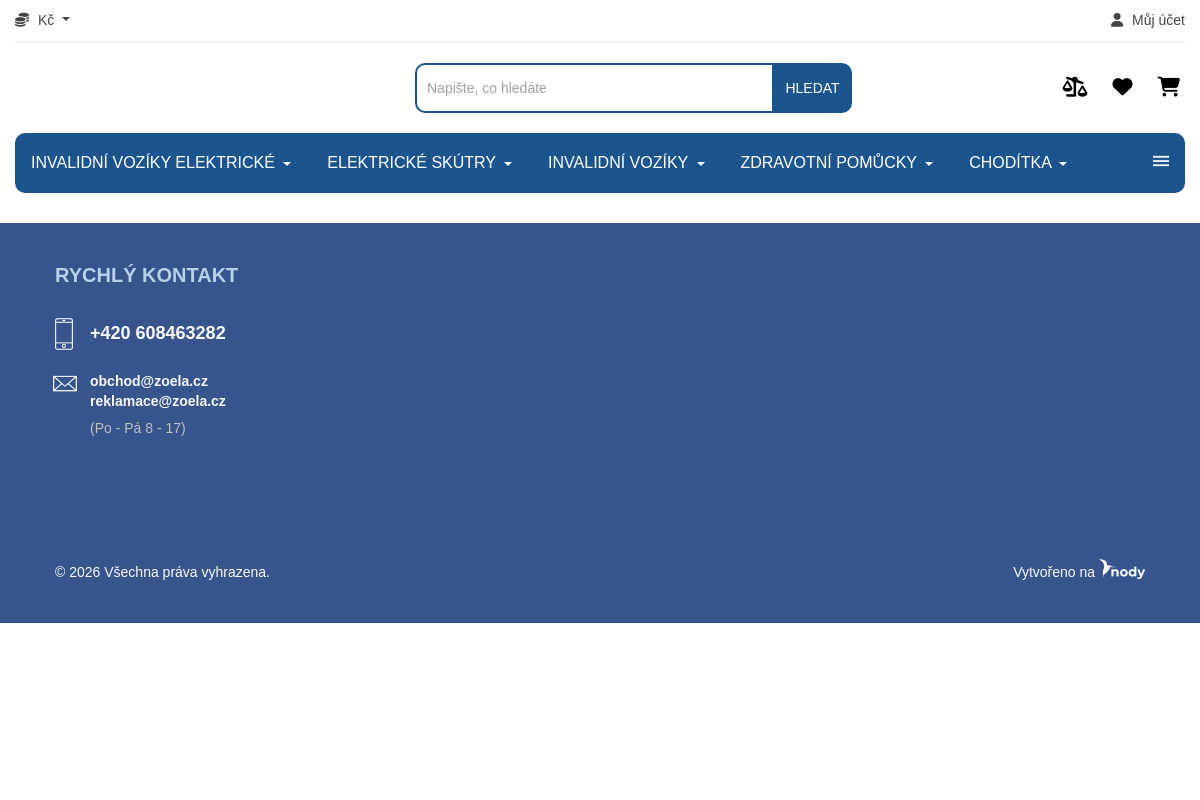
Task: Open the Nody logo link
Action: point(1122,570)
